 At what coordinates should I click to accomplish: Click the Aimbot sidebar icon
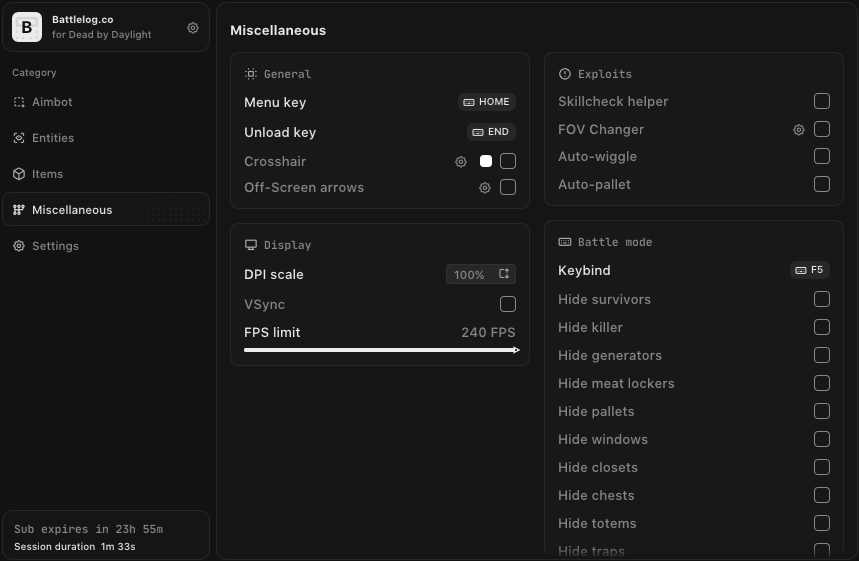click(x=19, y=102)
